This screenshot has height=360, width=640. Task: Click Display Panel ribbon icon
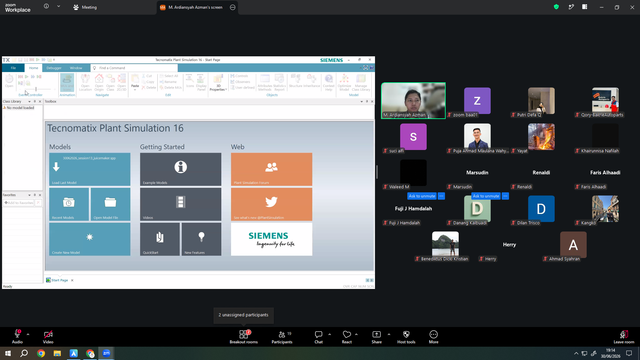coord(201,83)
